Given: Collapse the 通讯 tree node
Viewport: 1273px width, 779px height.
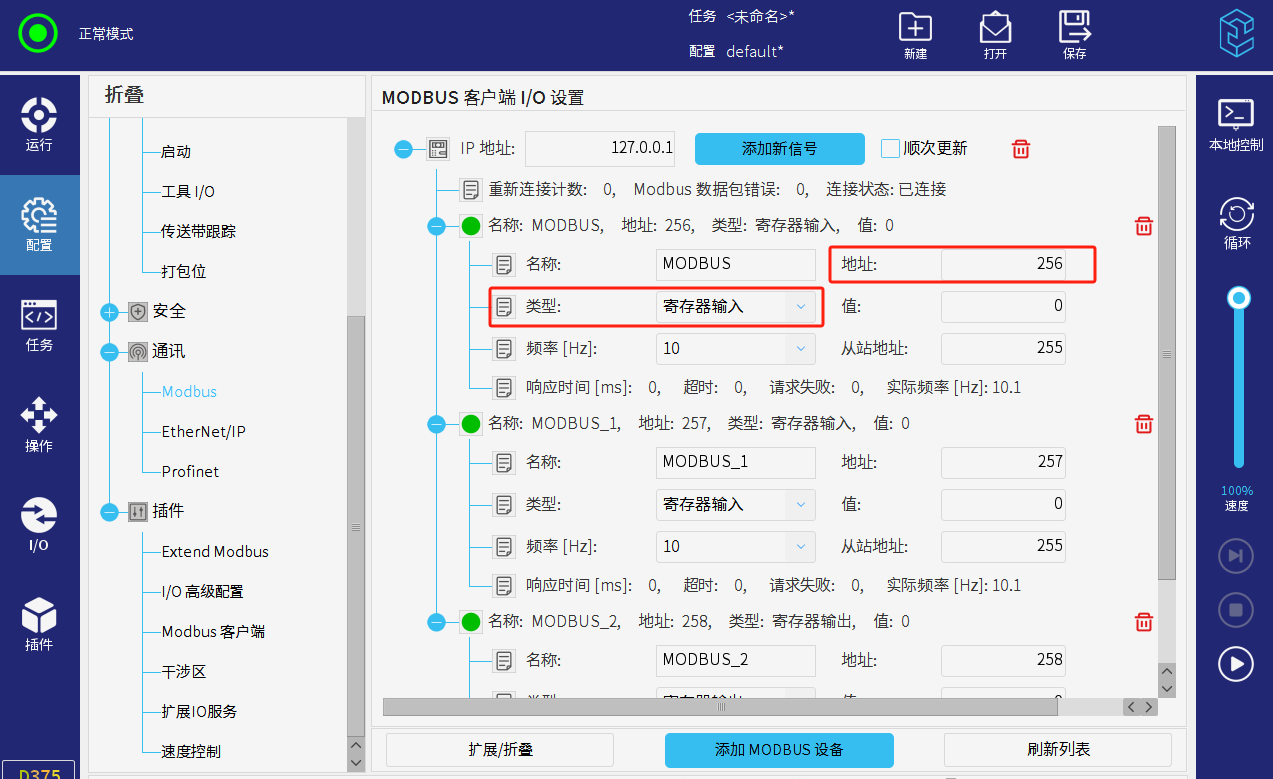Looking at the screenshot, I should (x=110, y=352).
